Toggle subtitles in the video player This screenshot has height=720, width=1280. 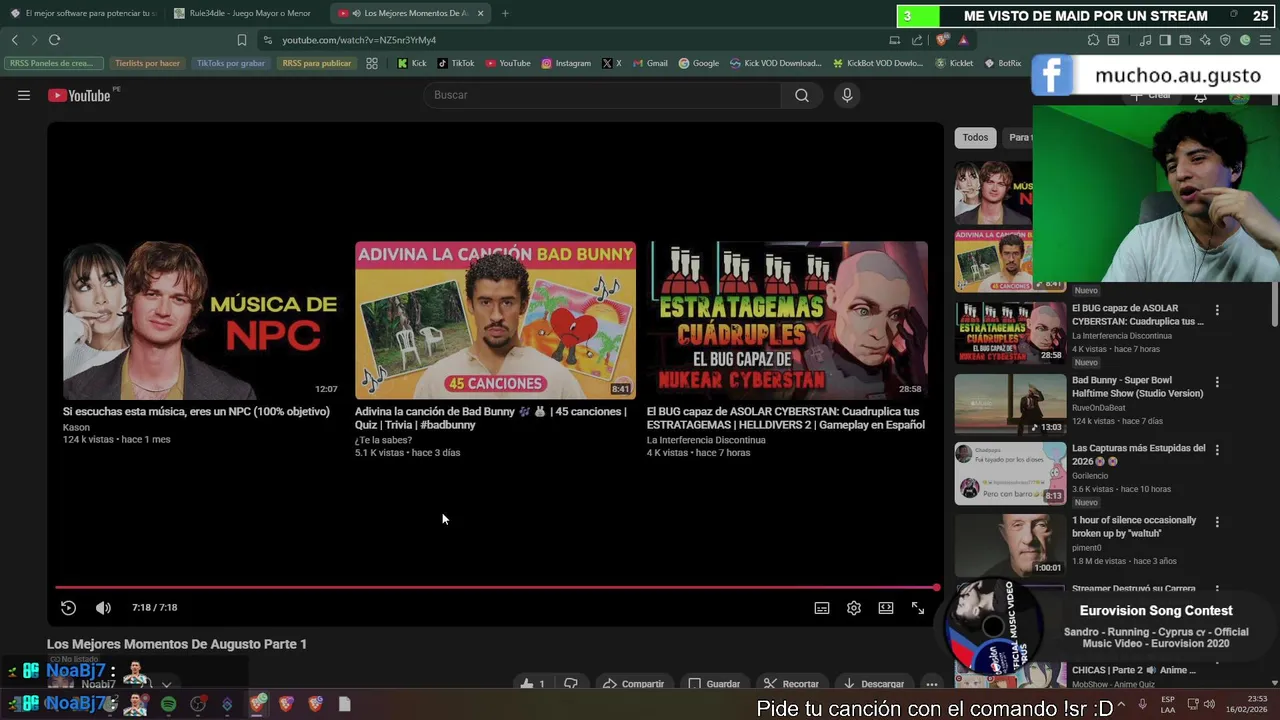click(822, 608)
